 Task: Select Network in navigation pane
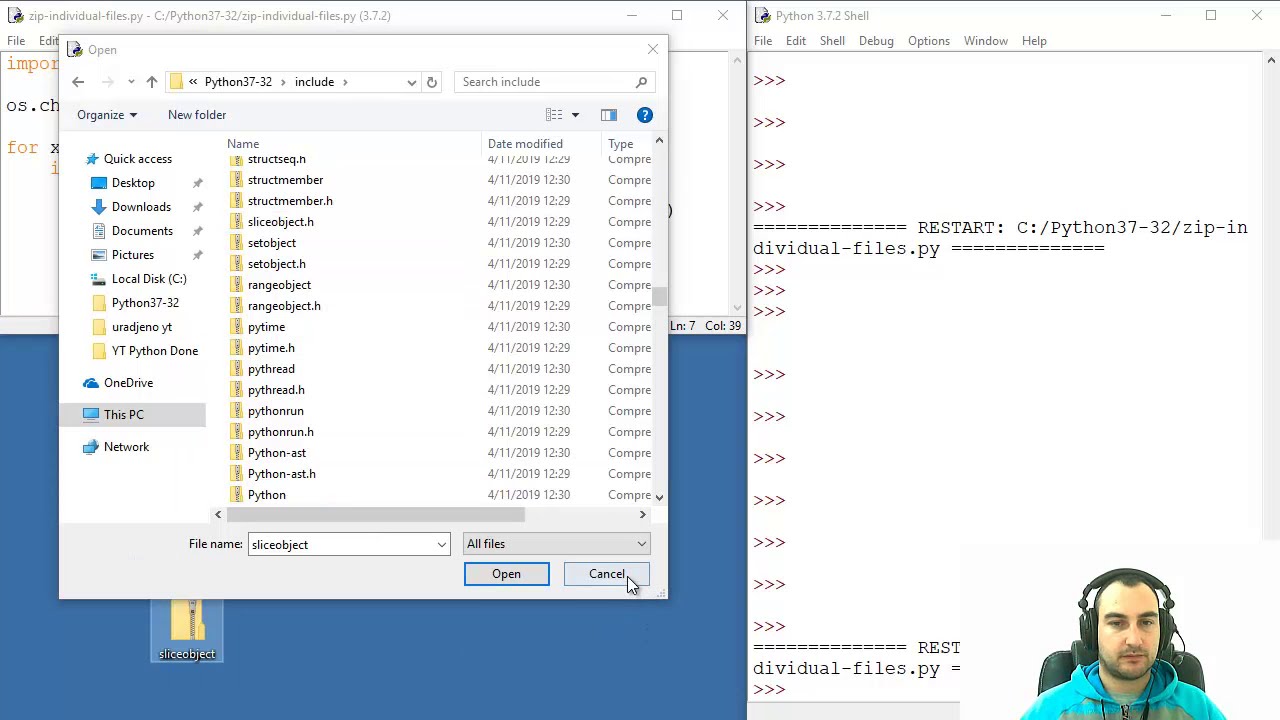126,447
